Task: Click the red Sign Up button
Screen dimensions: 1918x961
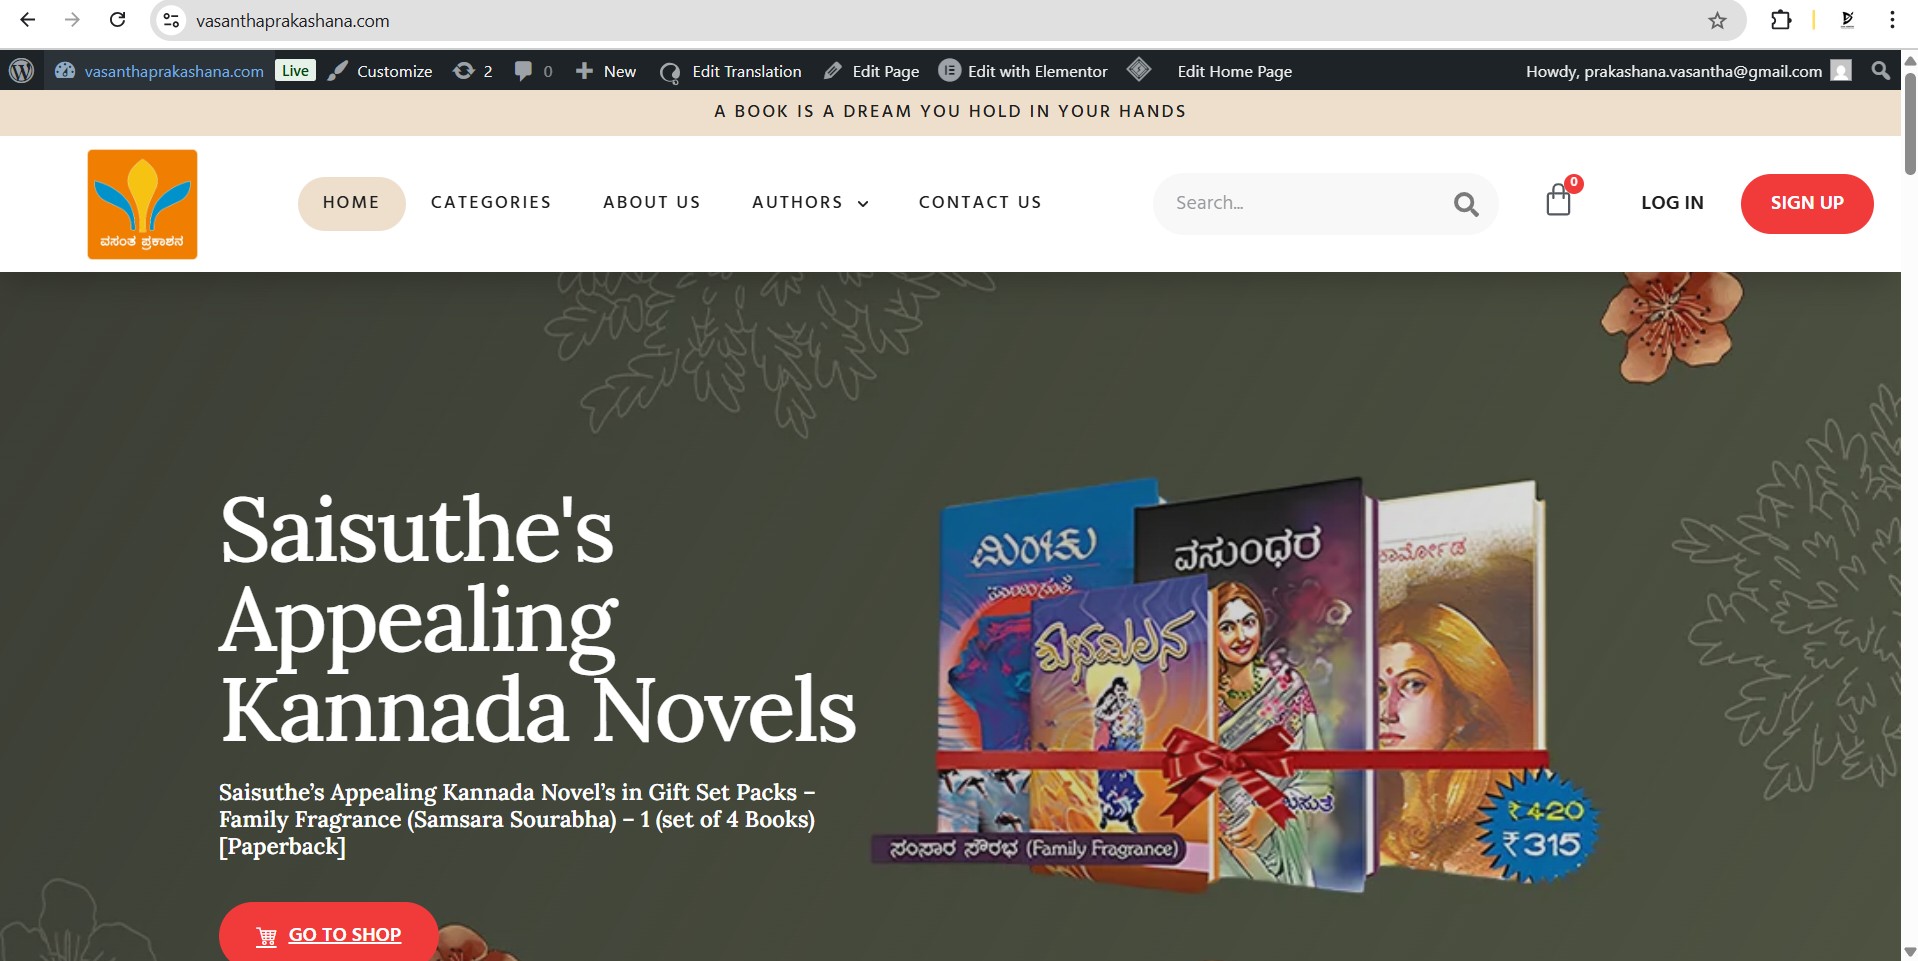Action: [1807, 203]
